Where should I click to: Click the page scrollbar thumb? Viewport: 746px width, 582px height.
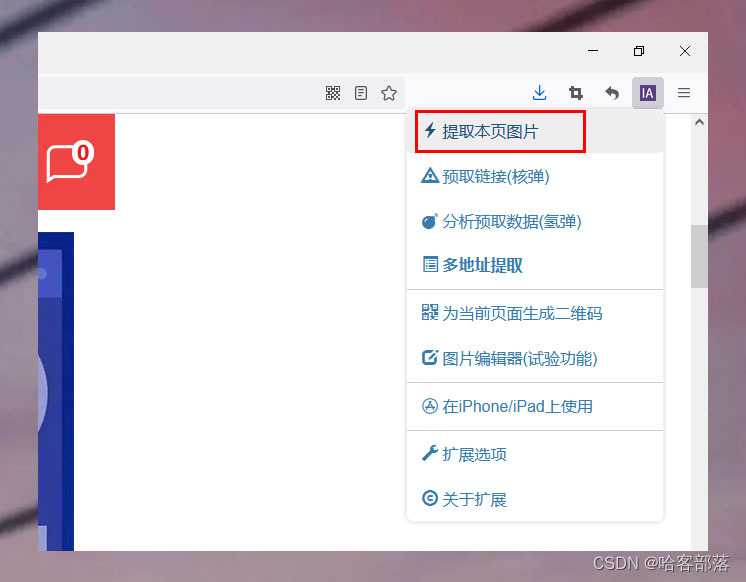[x=699, y=256]
